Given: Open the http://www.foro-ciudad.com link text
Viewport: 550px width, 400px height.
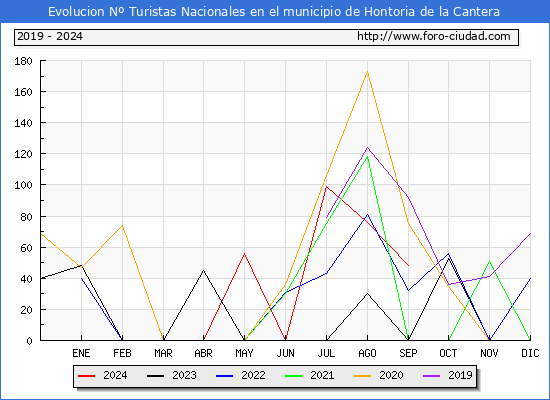Looking at the screenshot, I should pyautogui.click(x=434, y=36).
